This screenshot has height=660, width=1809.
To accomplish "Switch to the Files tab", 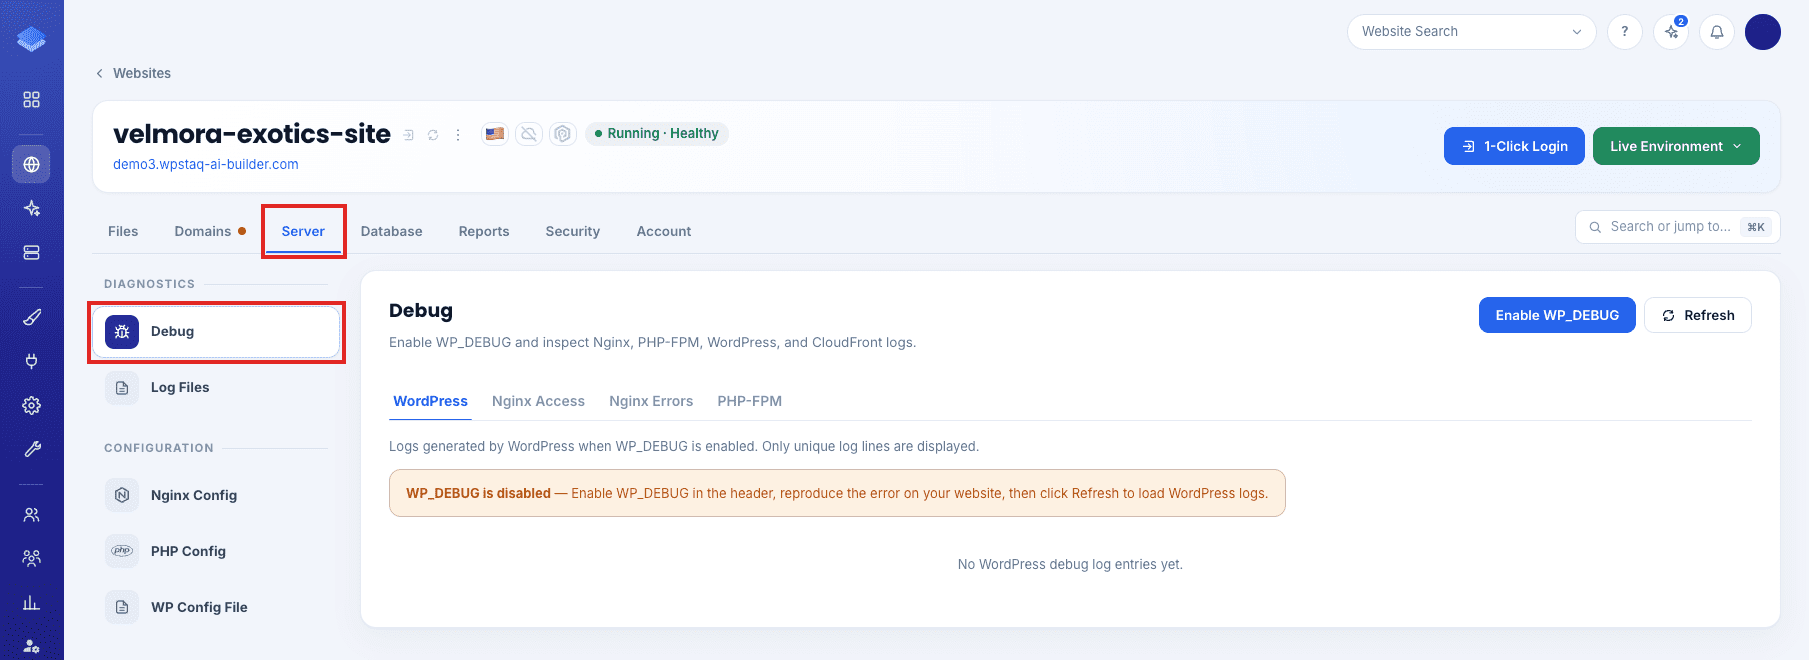I will pyautogui.click(x=123, y=231).
